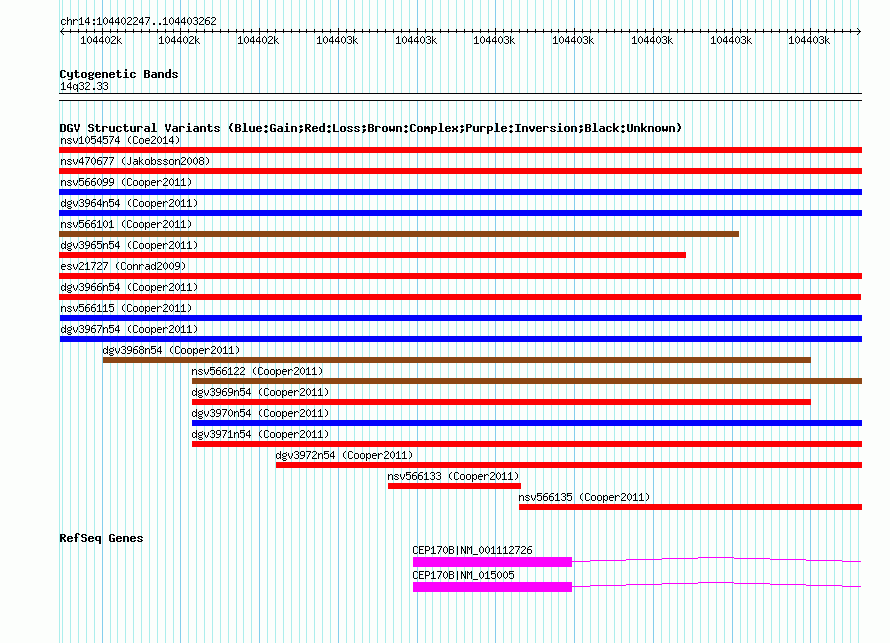Click the red dgv3966n54 loss bar

[x=460, y=297]
